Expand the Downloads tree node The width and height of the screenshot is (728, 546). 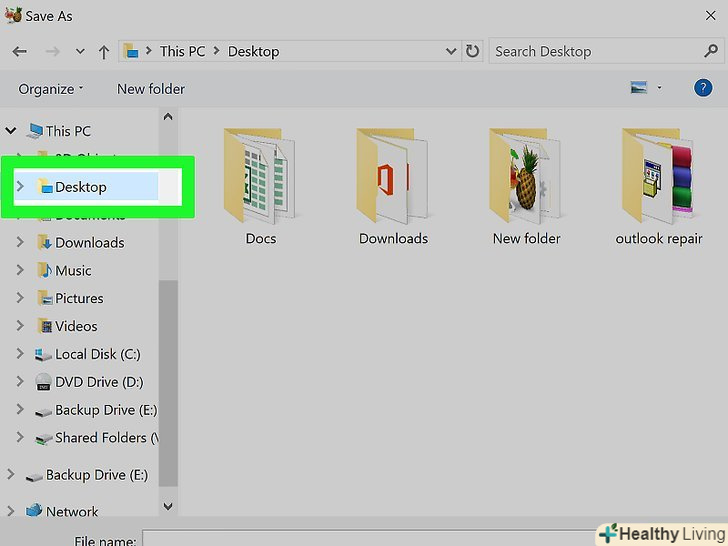coord(20,242)
